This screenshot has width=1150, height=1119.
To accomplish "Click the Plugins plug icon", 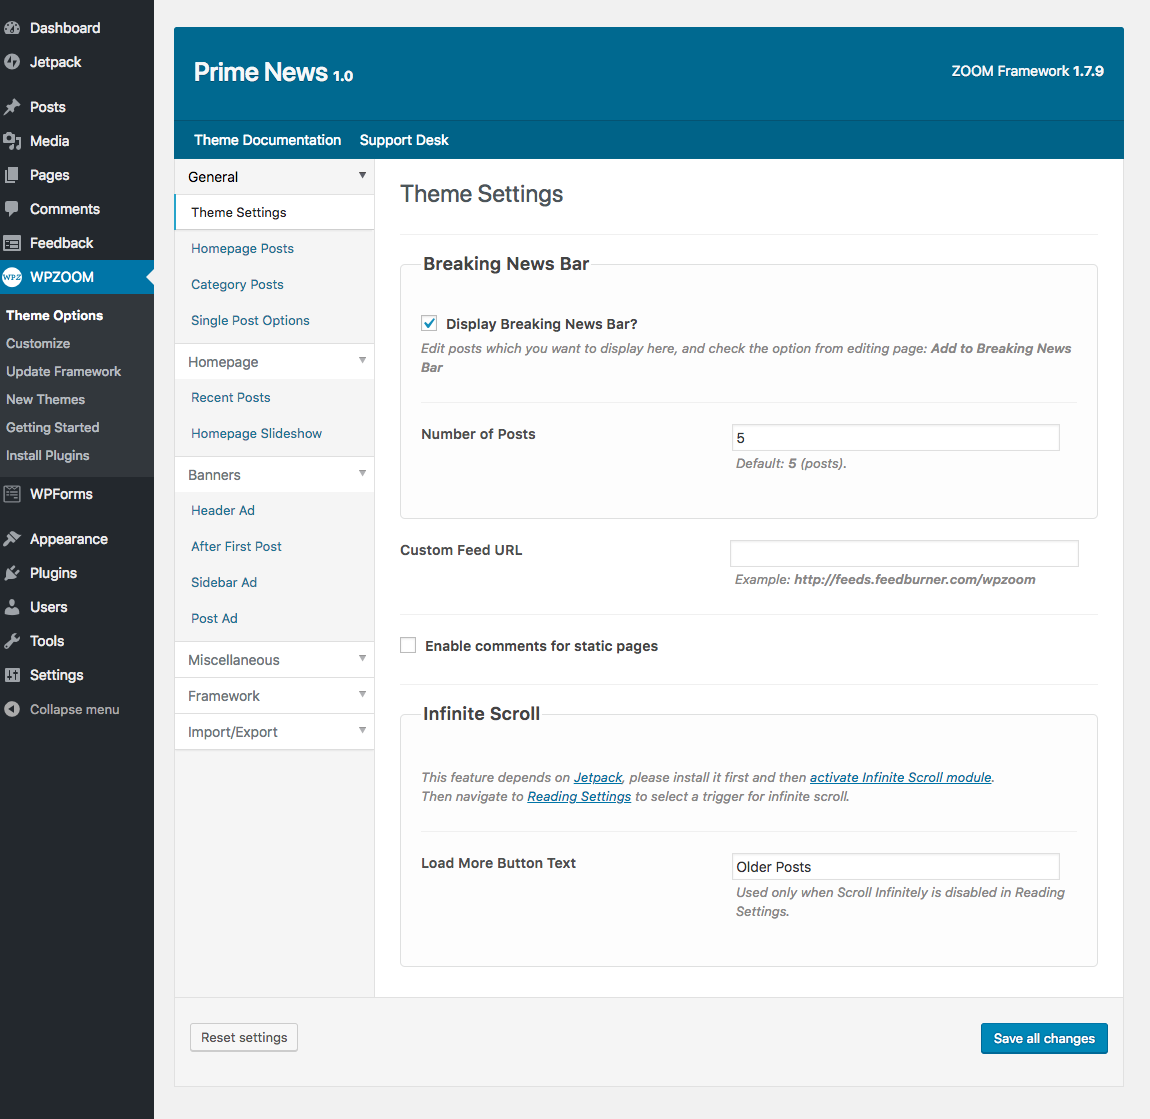I will tap(12, 573).
